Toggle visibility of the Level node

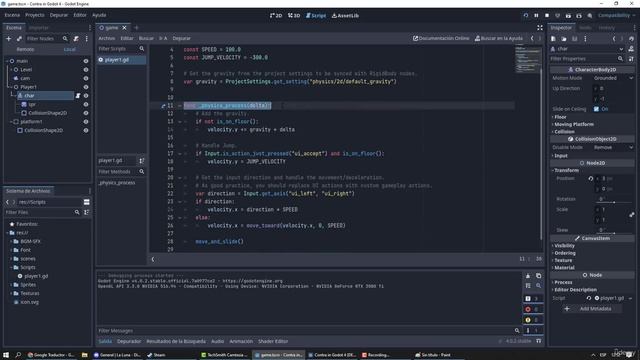pyautogui.click(x=86, y=70)
